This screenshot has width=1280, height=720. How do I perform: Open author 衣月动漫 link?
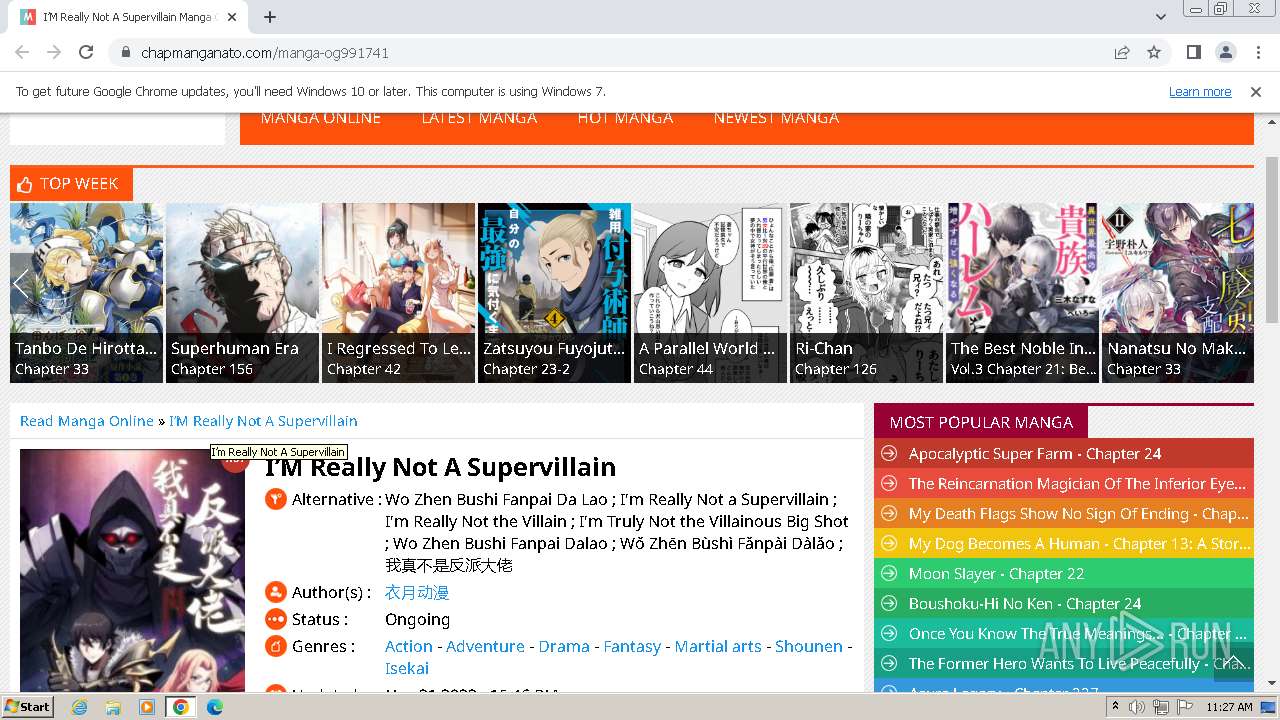[x=417, y=593]
